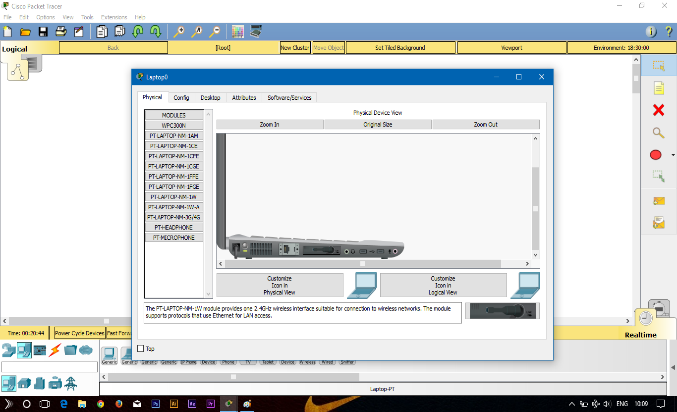Click the Power Cycle Devices button

(x=79, y=333)
